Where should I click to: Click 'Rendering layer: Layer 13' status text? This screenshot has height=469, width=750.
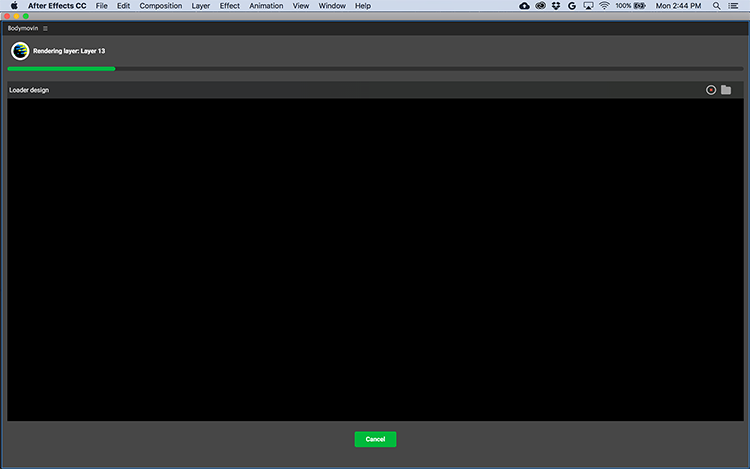[x=69, y=51]
